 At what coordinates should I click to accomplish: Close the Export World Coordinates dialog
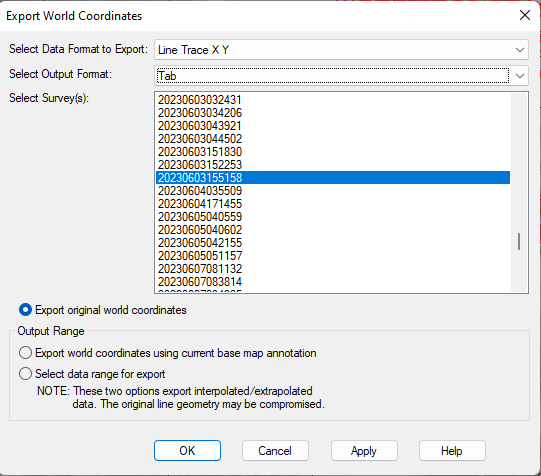[x=524, y=15]
